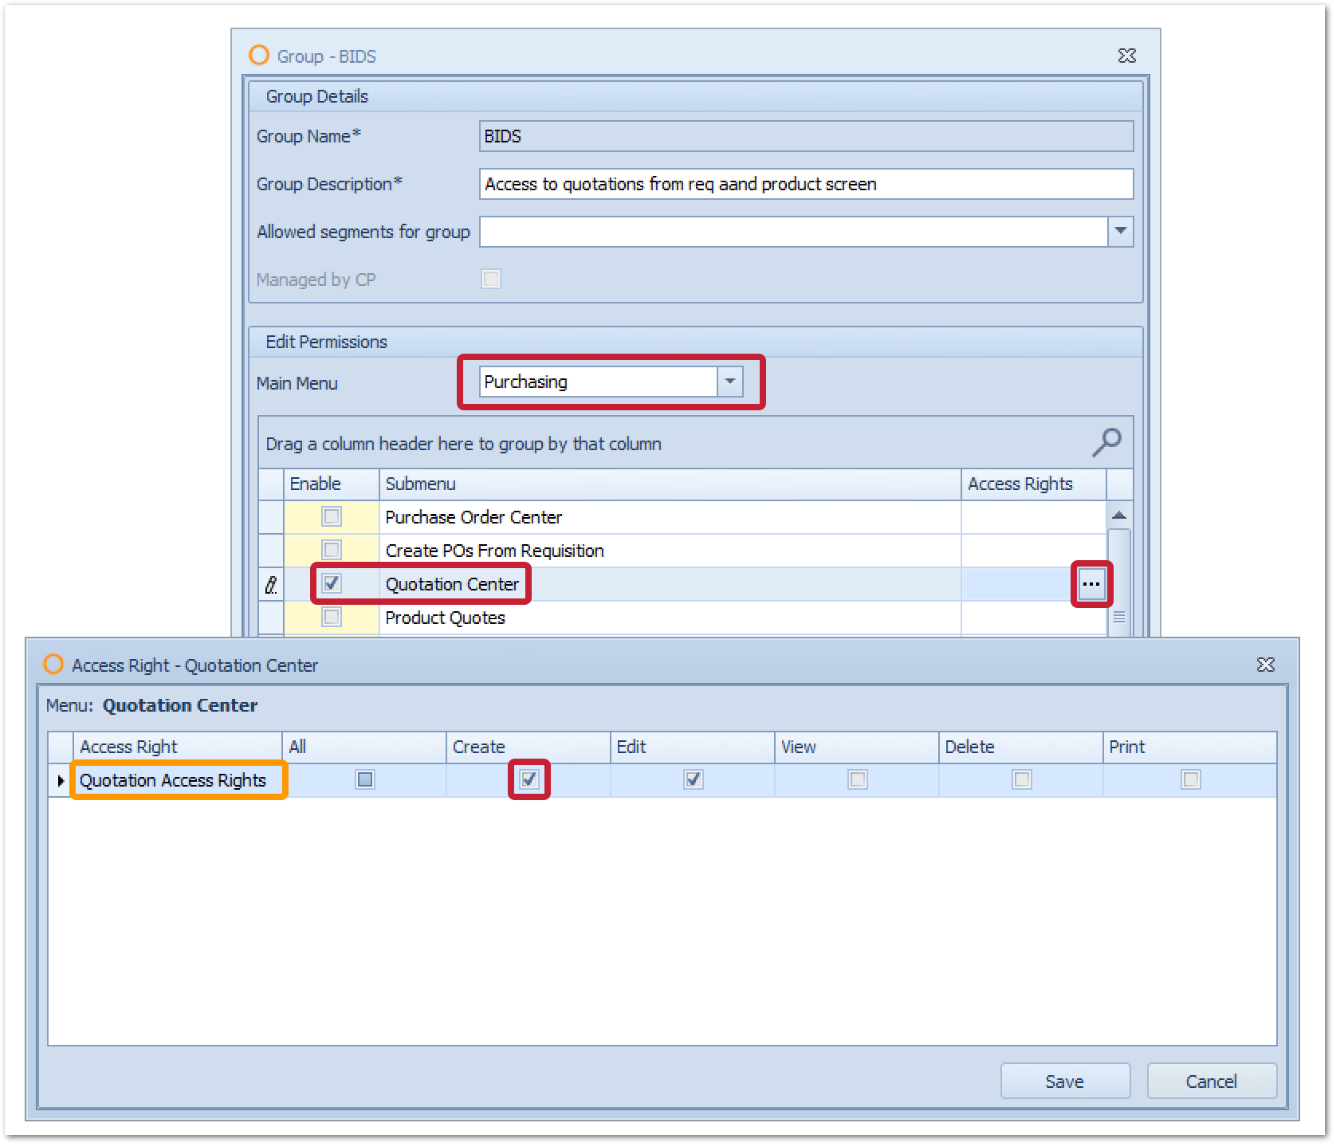Click the row selector arrow beside Quotation Access Rights
The width and height of the screenshot is (1334, 1144).
[60, 780]
